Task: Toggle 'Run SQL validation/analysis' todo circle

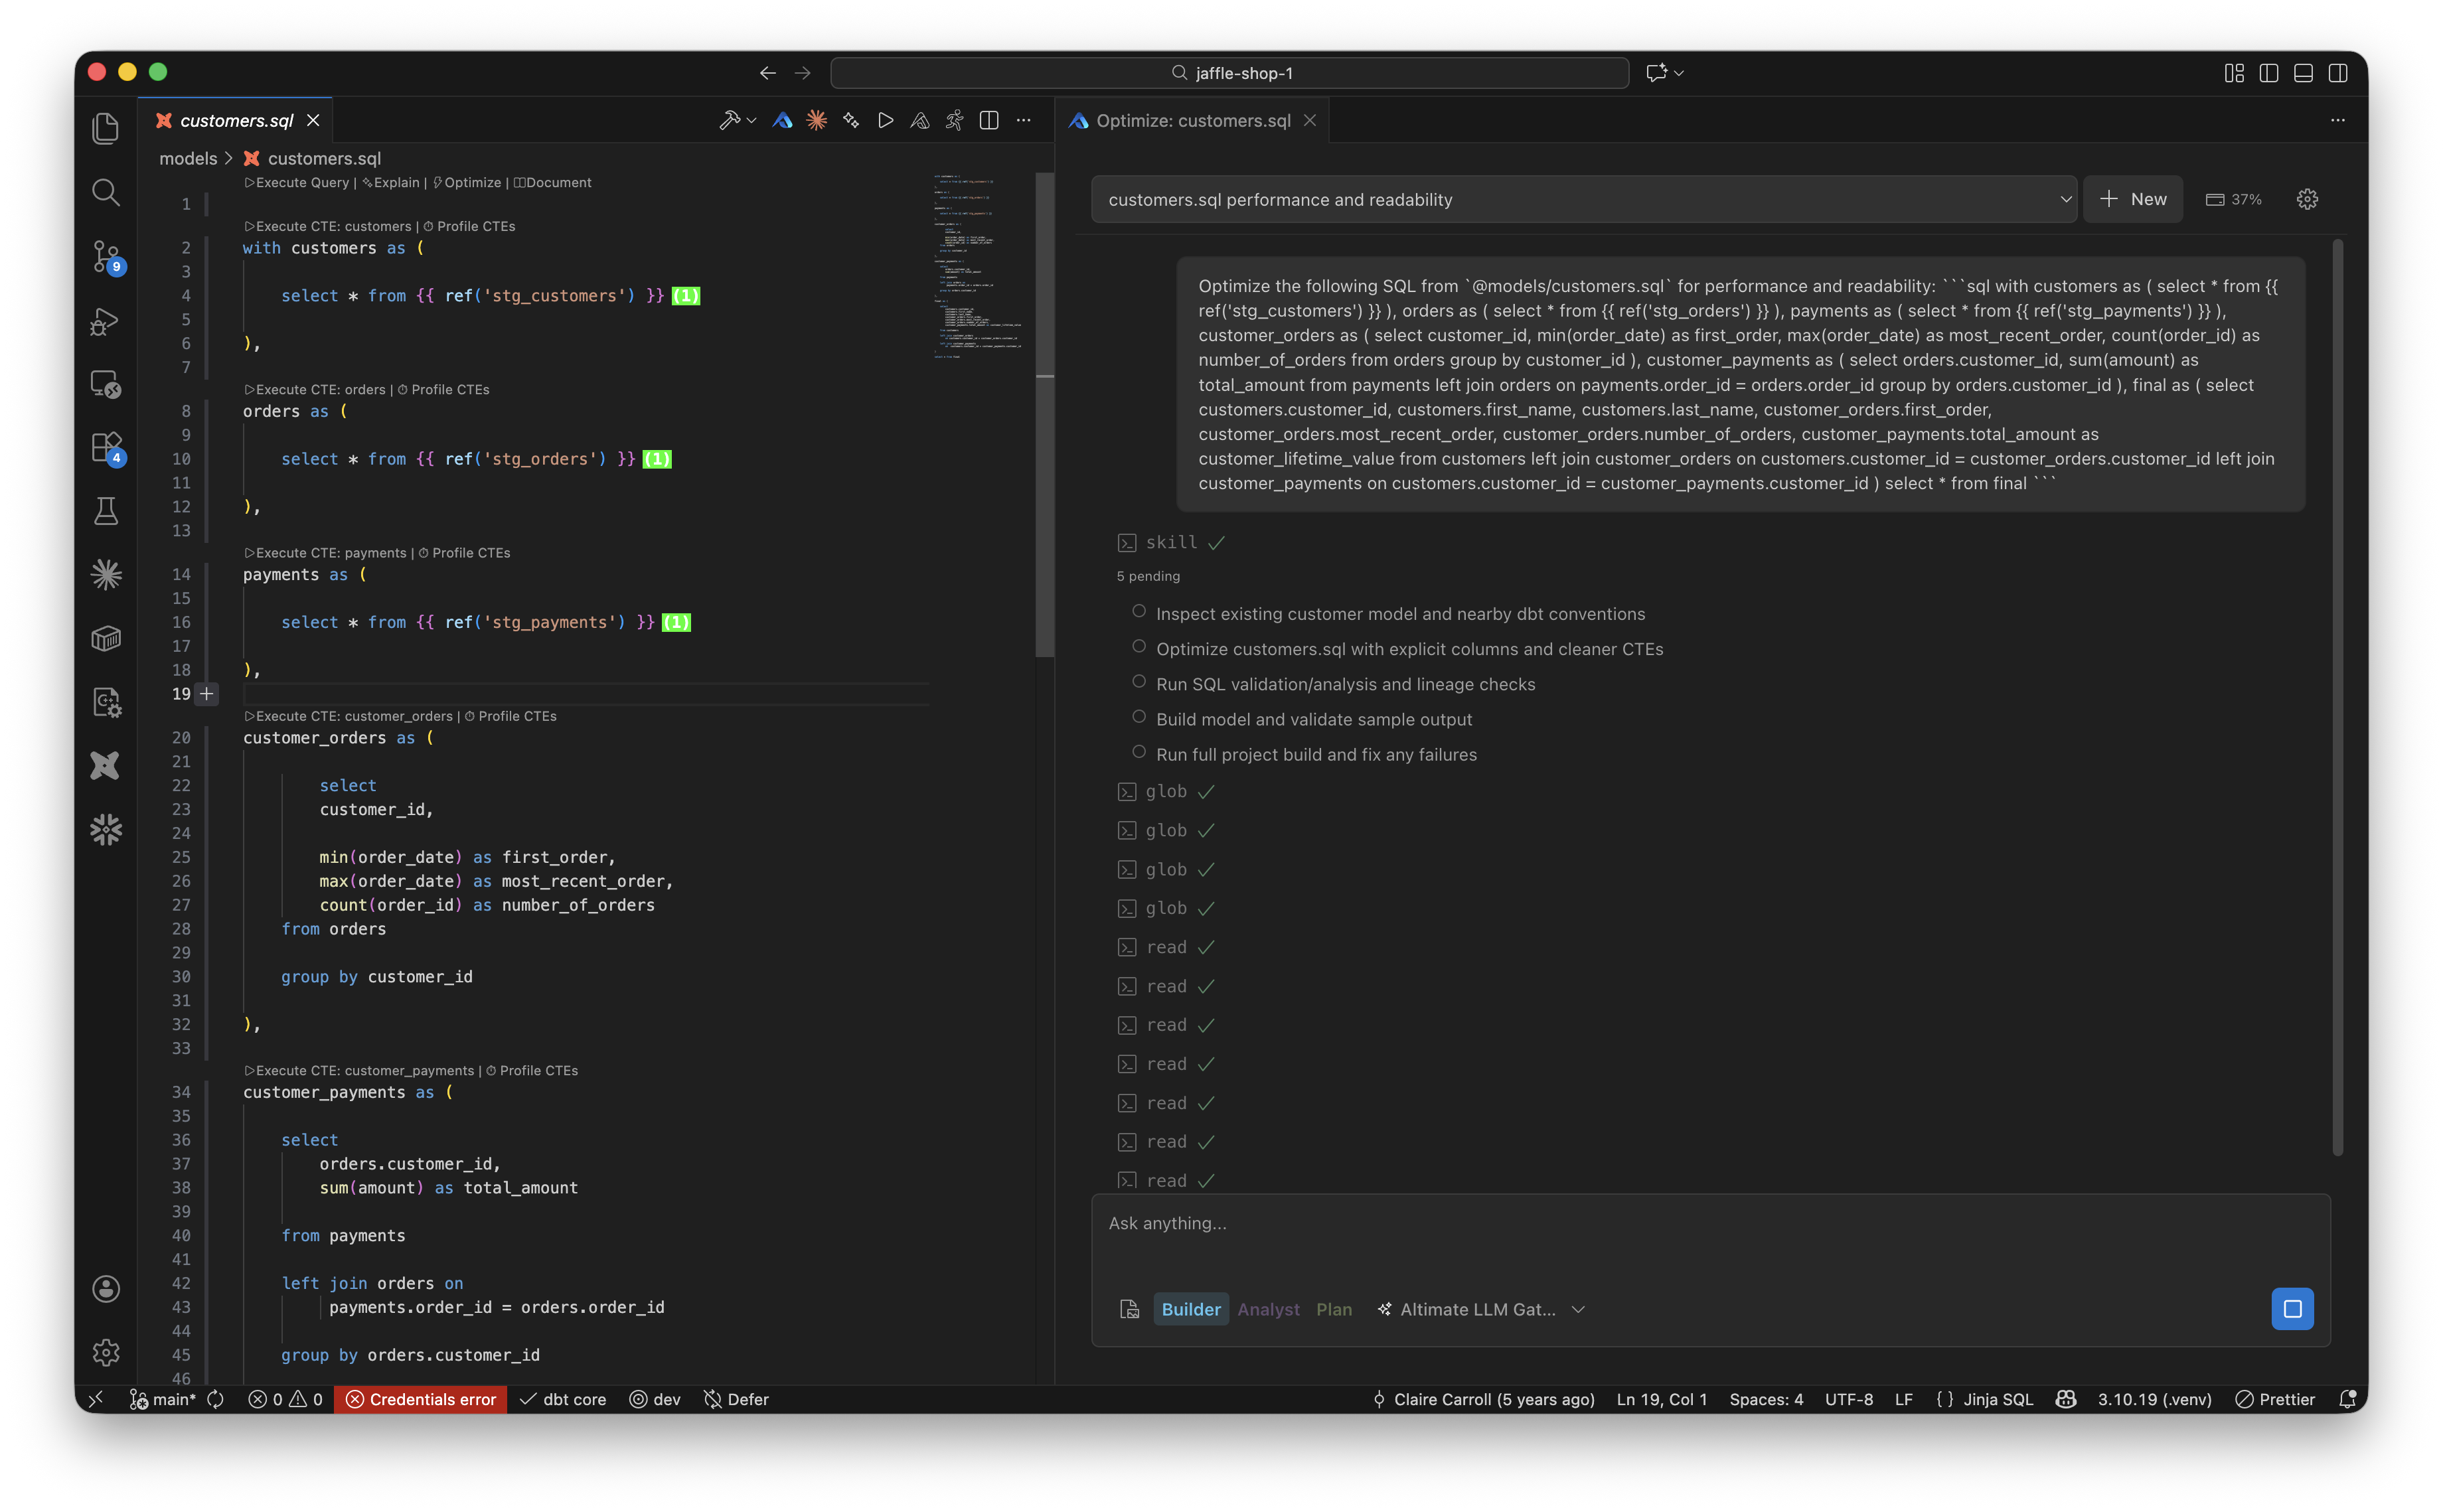Action: (x=1139, y=681)
